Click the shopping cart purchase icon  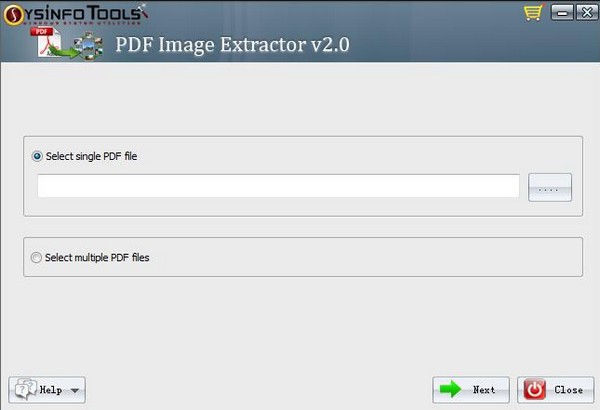point(533,13)
